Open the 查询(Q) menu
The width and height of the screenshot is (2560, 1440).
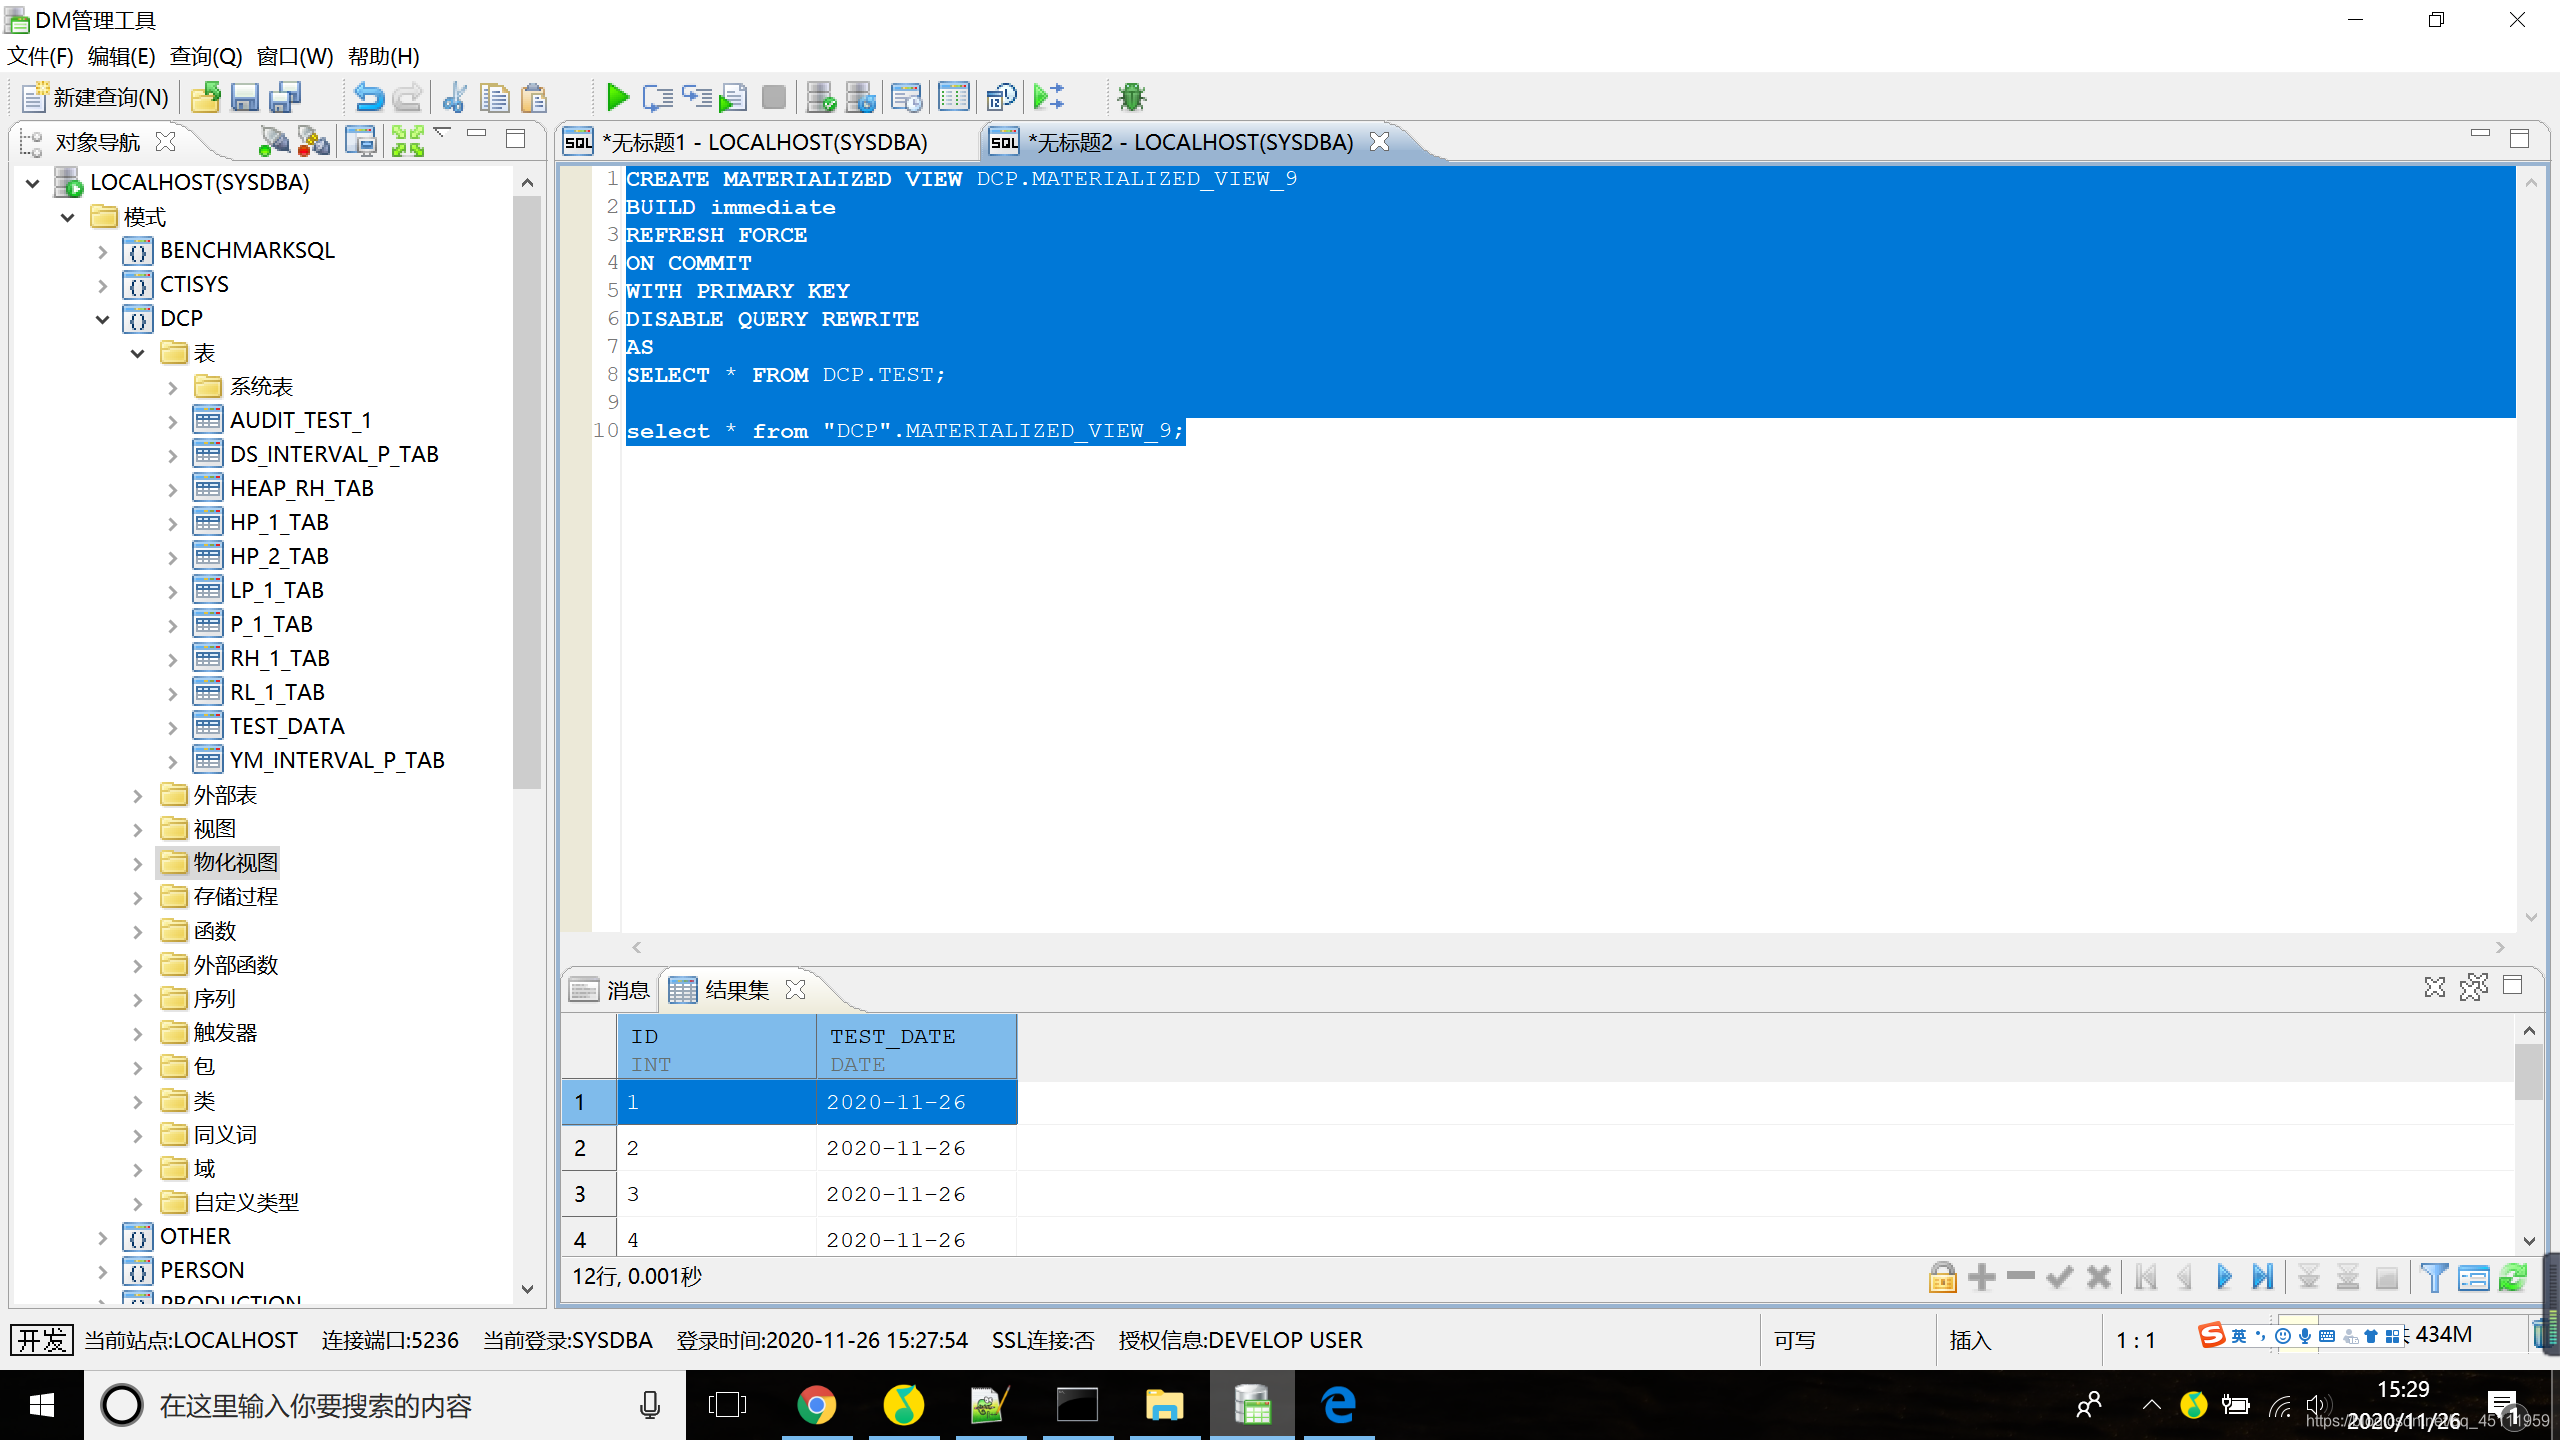206,56
